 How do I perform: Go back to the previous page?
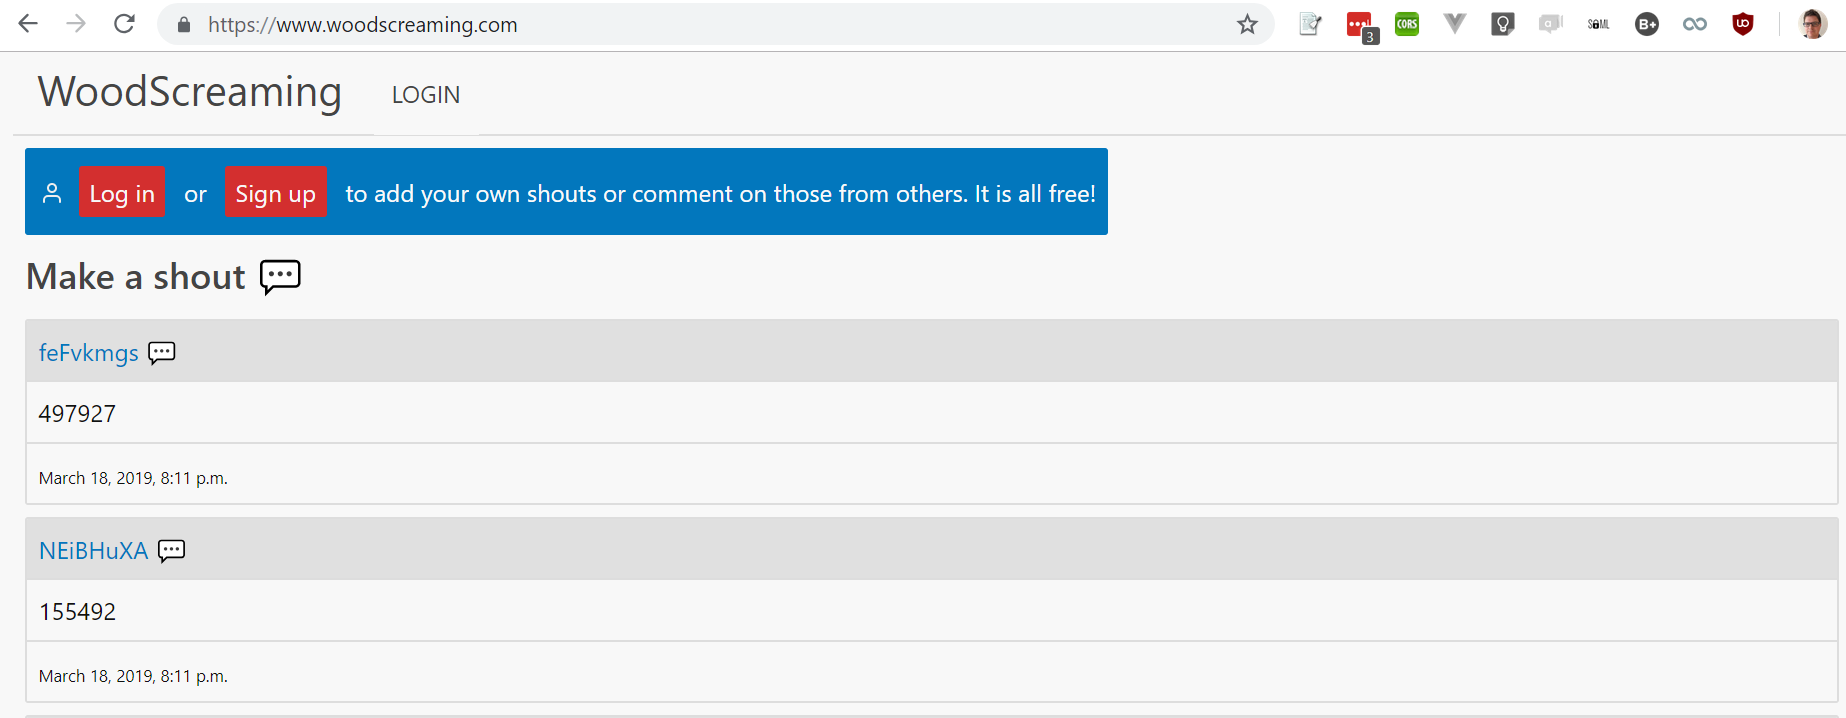28,24
